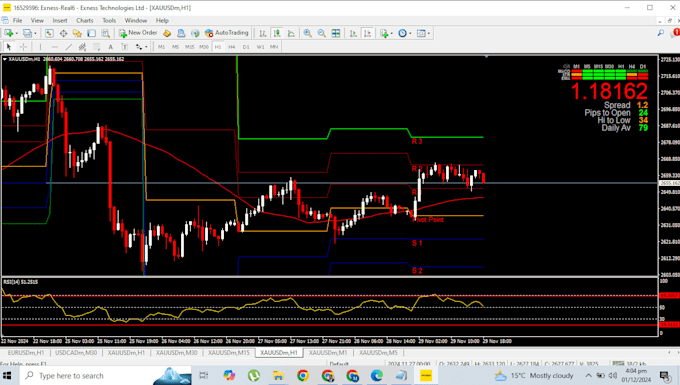
Task: Switch to Line Chart display
Action: pyautogui.click(x=291, y=33)
